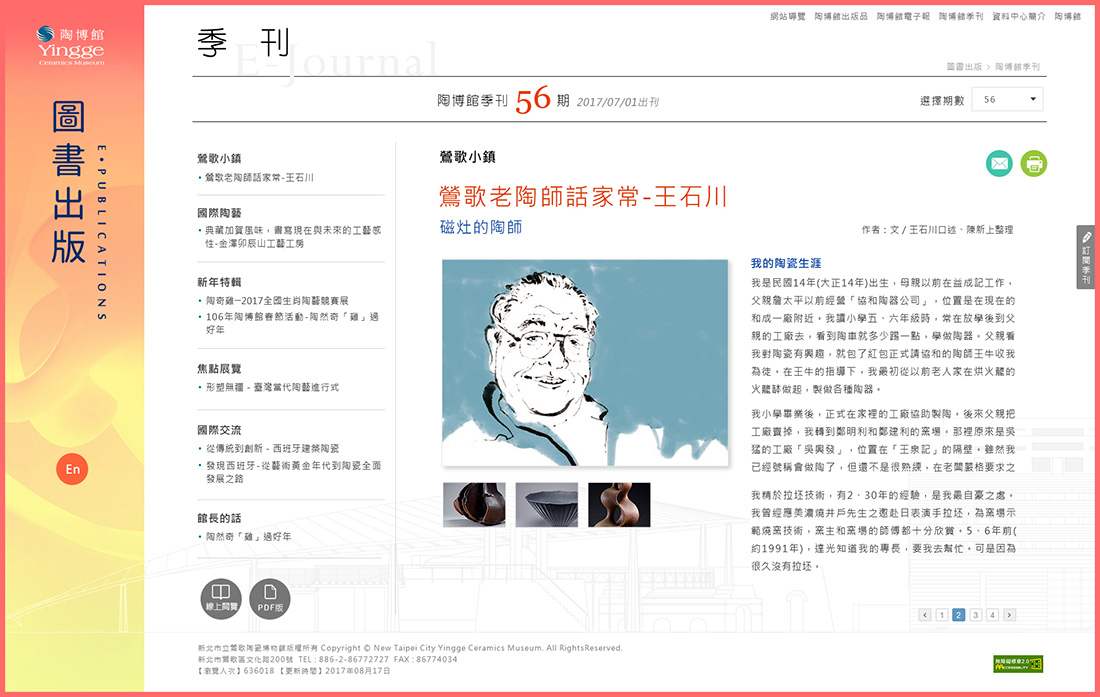Email this article with the envelope icon
This screenshot has width=1100, height=697.
999,164
